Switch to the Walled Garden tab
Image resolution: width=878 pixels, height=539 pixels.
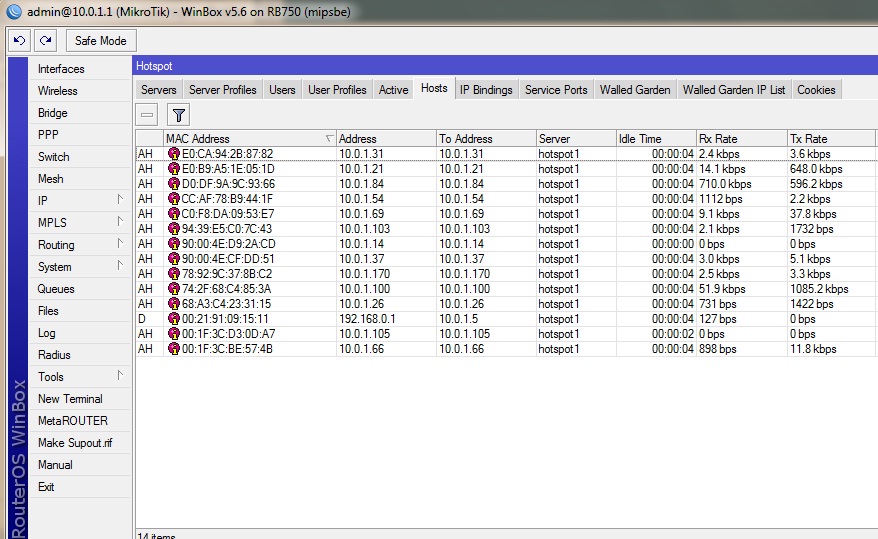coord(635,90)
